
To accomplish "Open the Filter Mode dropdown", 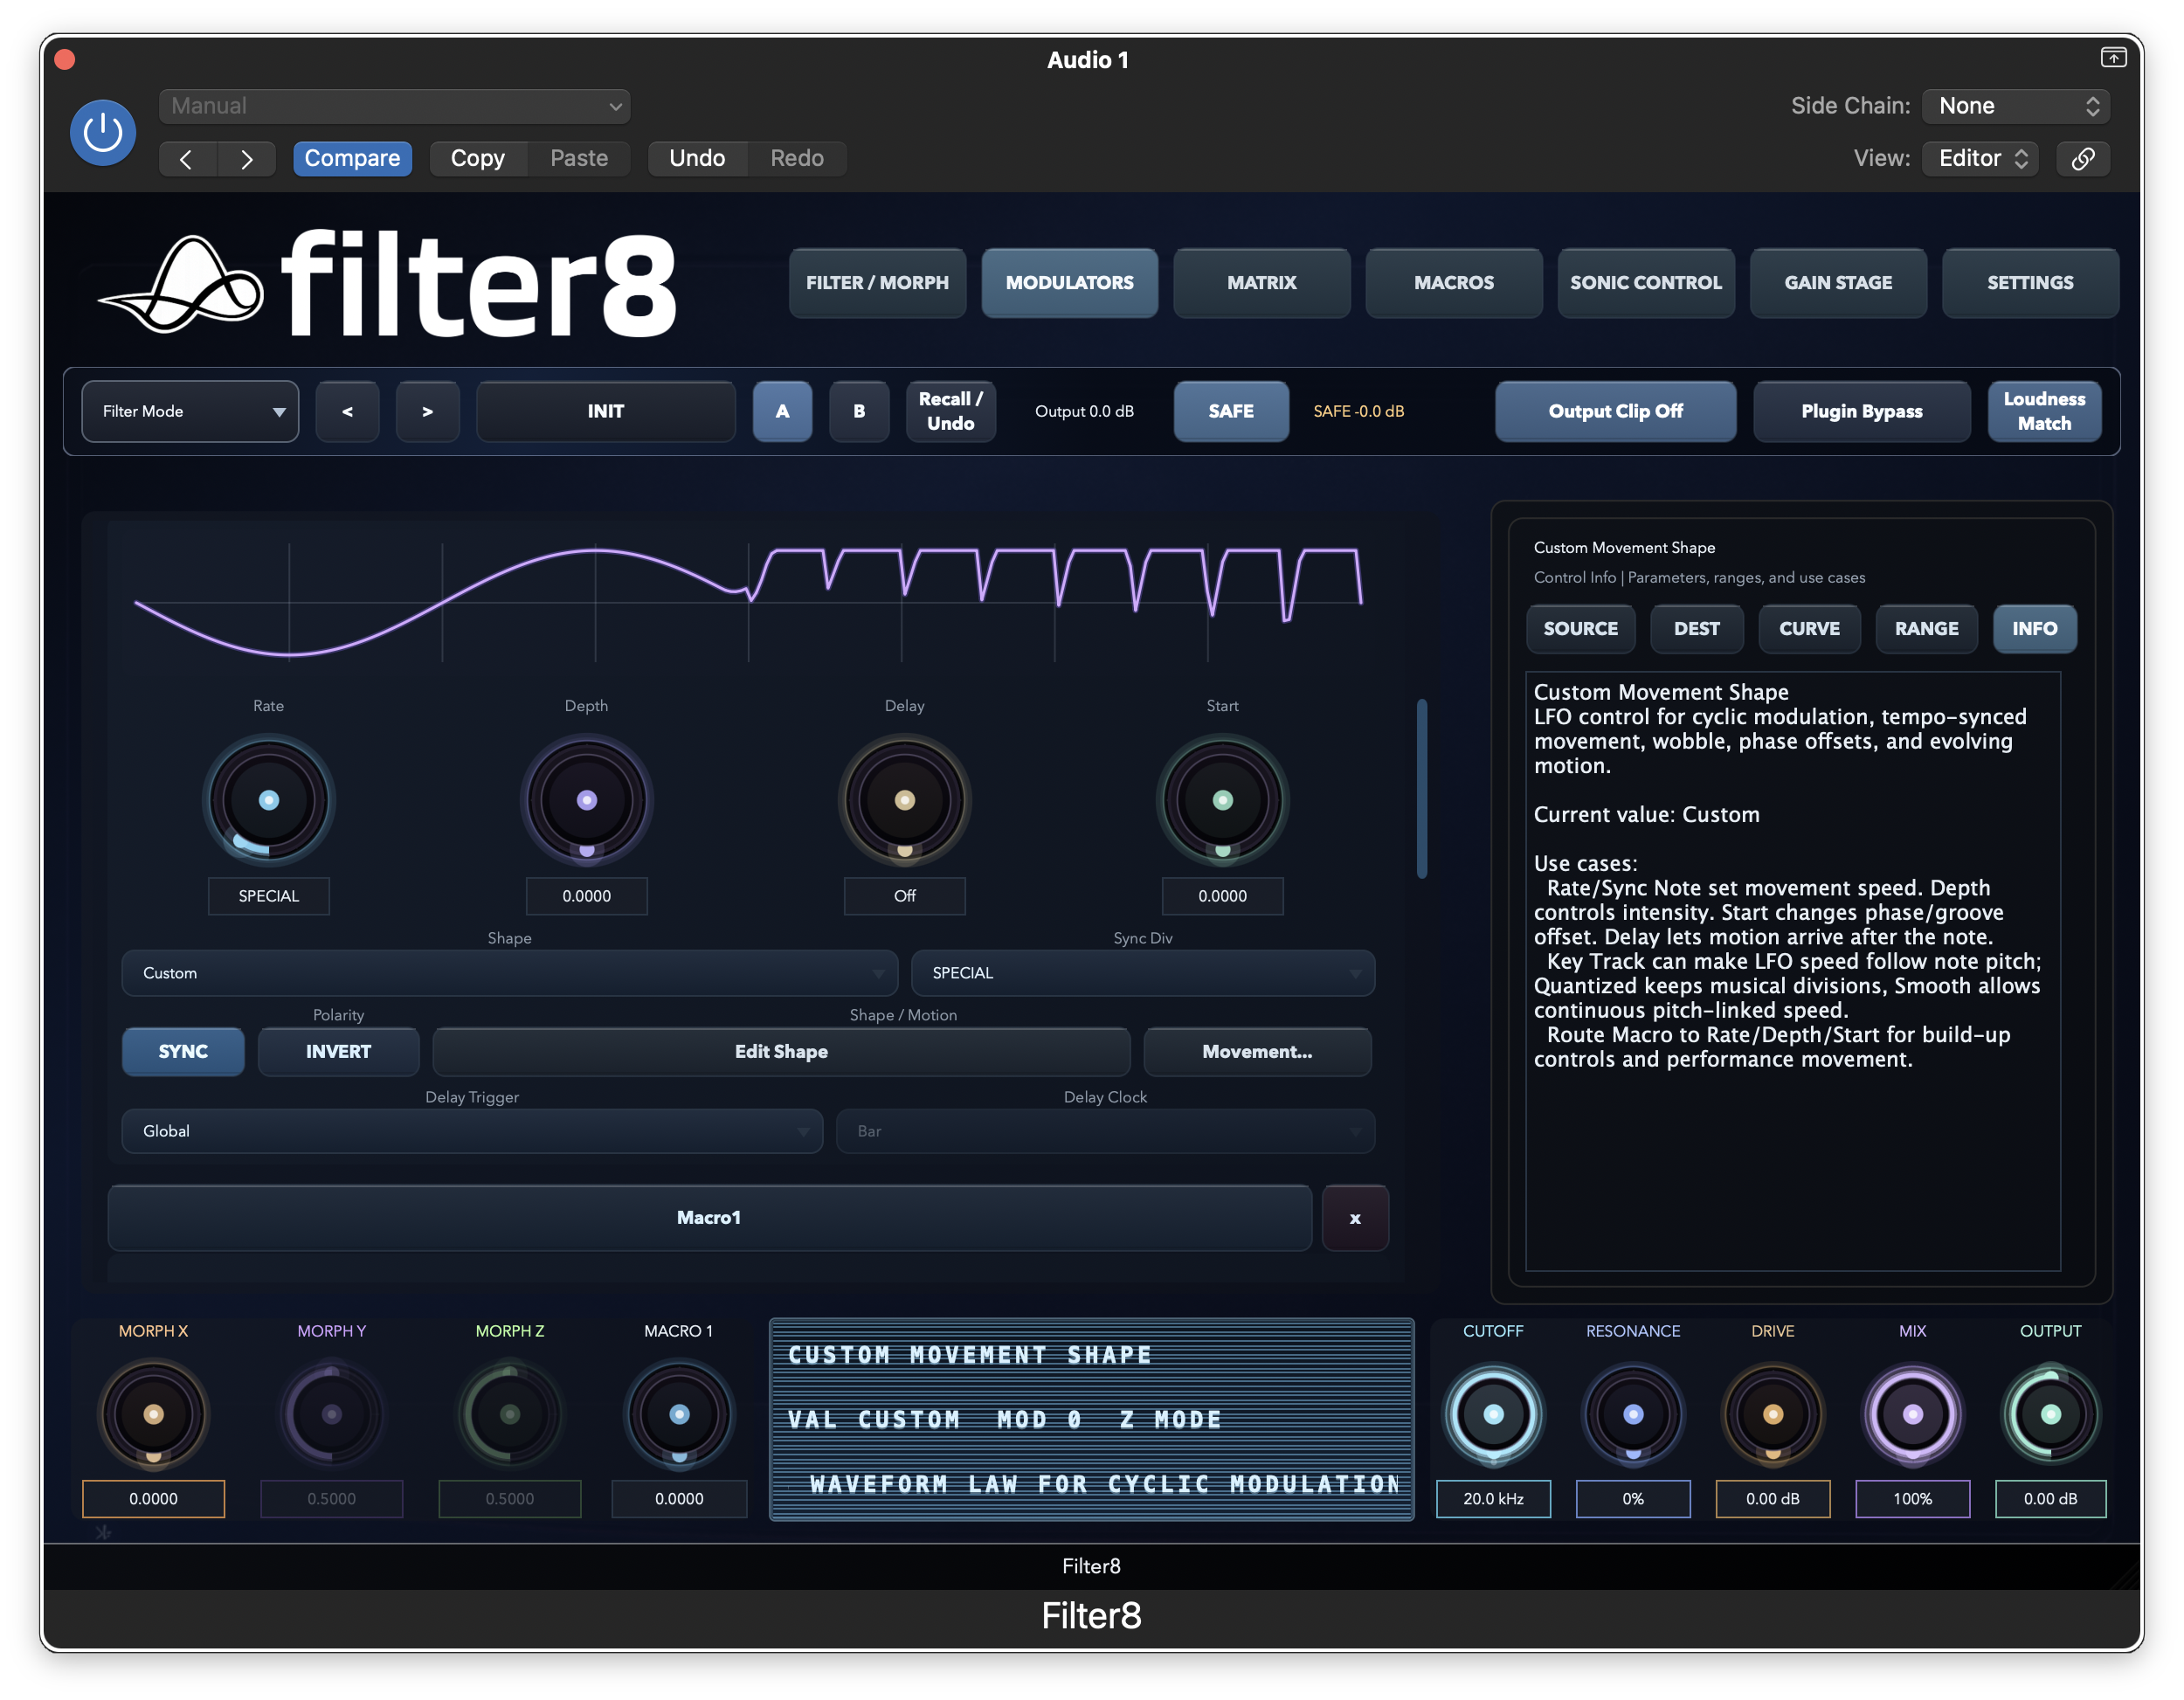I will tap(190, 411).
